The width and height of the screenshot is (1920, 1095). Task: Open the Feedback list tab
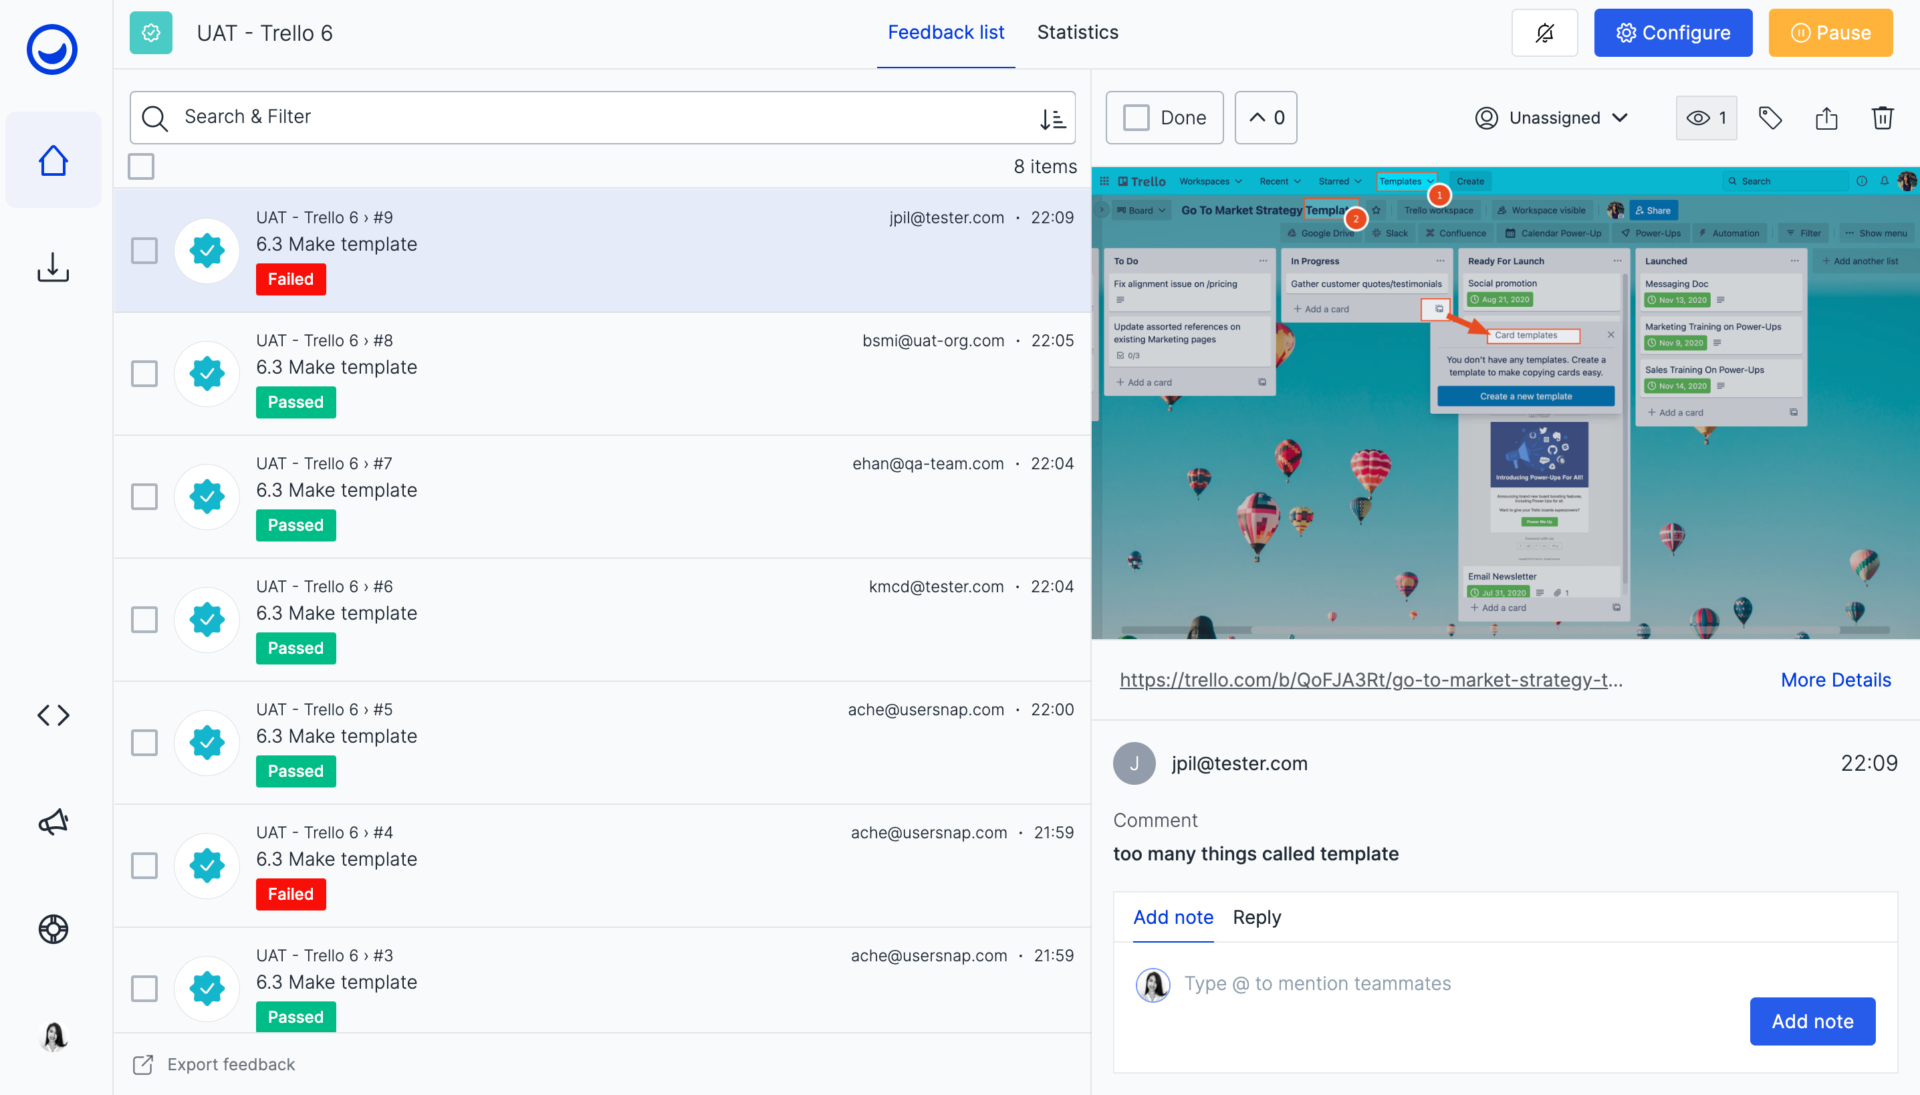[945, 32]
